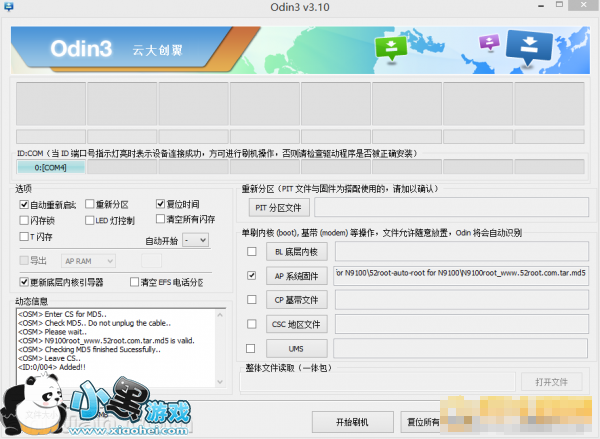The height and width of the screenshot is (439, 600).
Task: Click the green download icon in banner
Action: (x=391, y=48)
